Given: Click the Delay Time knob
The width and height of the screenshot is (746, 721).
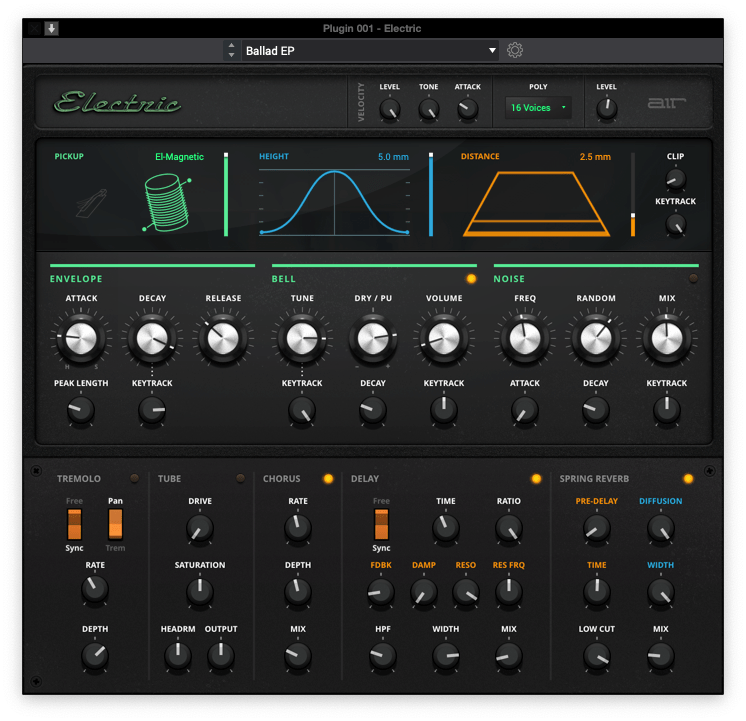Looking at the screenshot, I should pos(446,528).
